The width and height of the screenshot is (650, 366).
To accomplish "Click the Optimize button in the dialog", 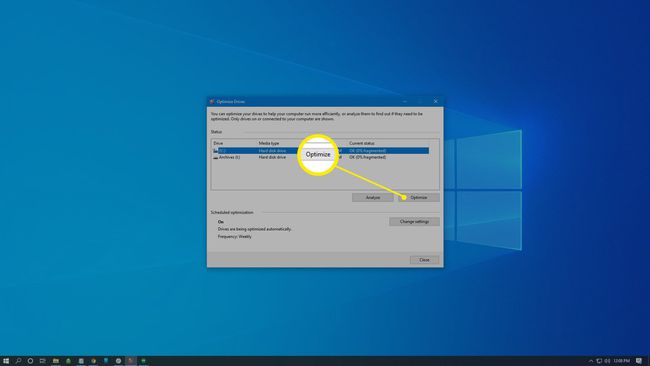I will tap(419, 198).
